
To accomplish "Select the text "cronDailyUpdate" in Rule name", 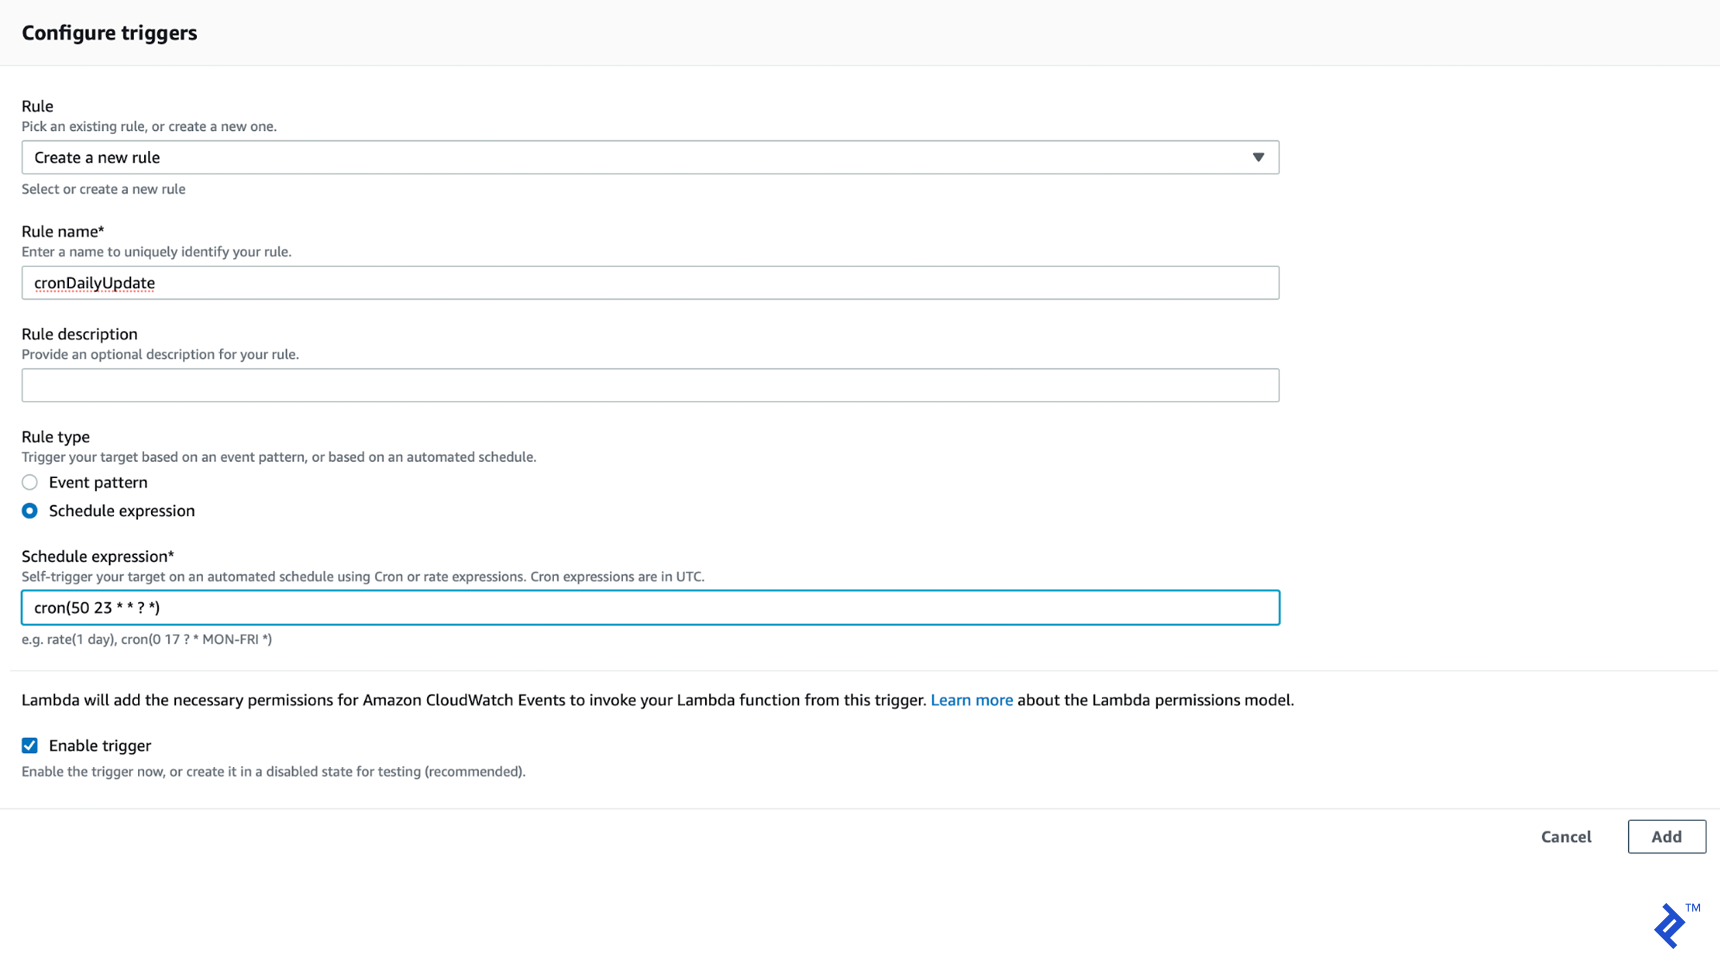I will click(x=94, y=282).
